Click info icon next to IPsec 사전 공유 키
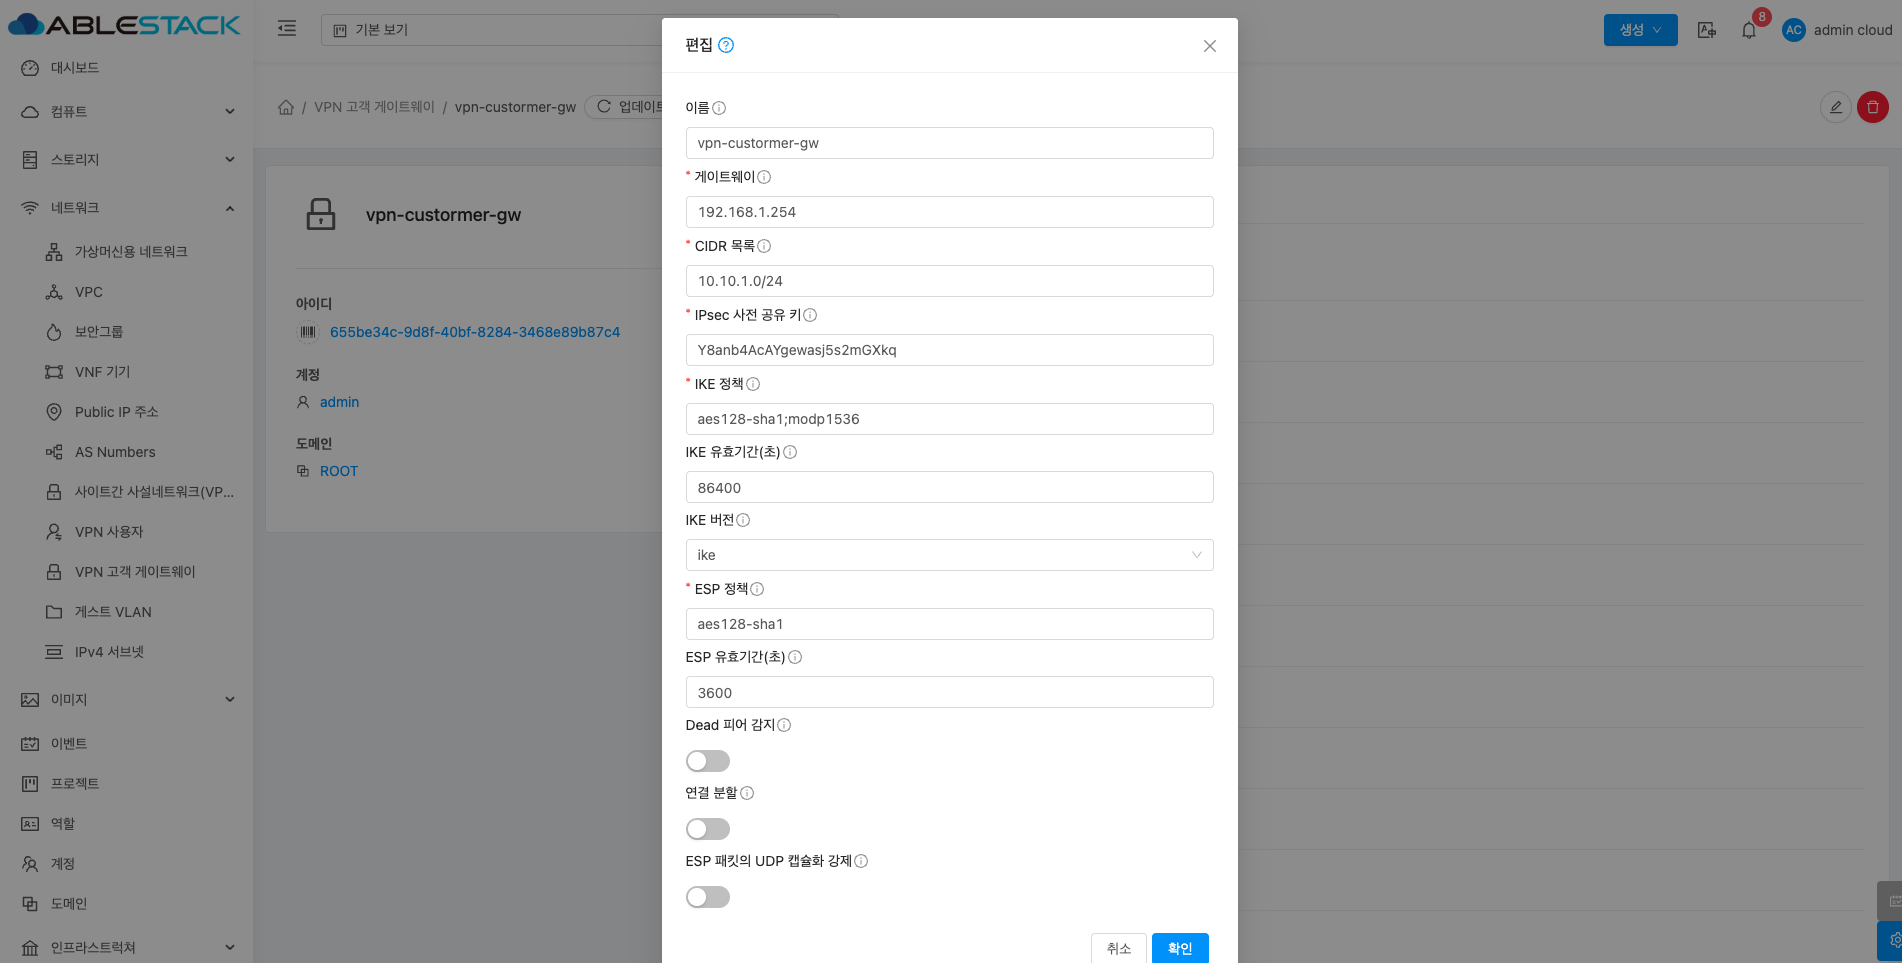 coord(810,315)
